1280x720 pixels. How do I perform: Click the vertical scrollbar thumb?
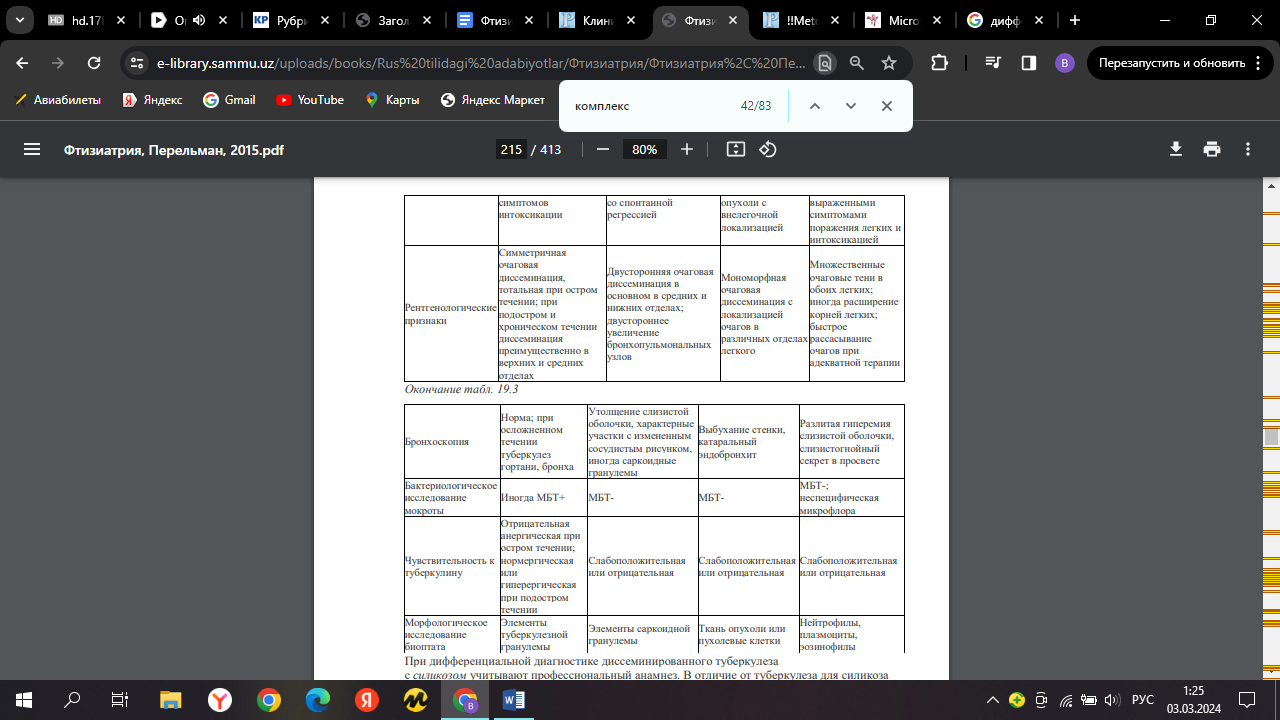(x=1271, y=437)
